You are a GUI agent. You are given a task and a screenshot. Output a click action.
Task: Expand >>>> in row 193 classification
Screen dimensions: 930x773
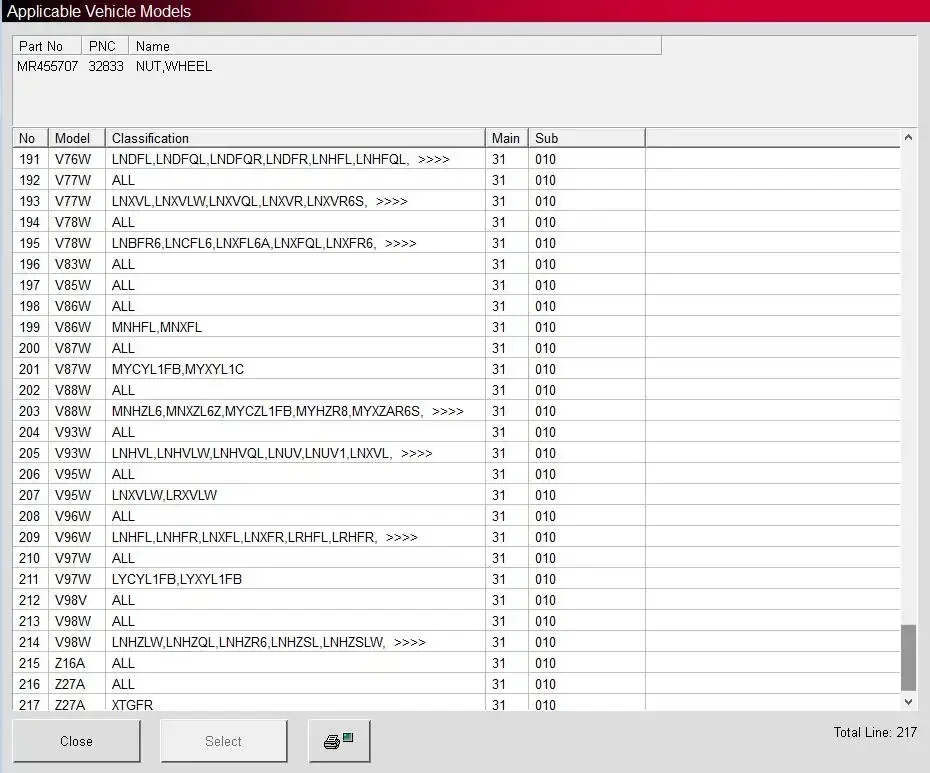tap(391, 202)
